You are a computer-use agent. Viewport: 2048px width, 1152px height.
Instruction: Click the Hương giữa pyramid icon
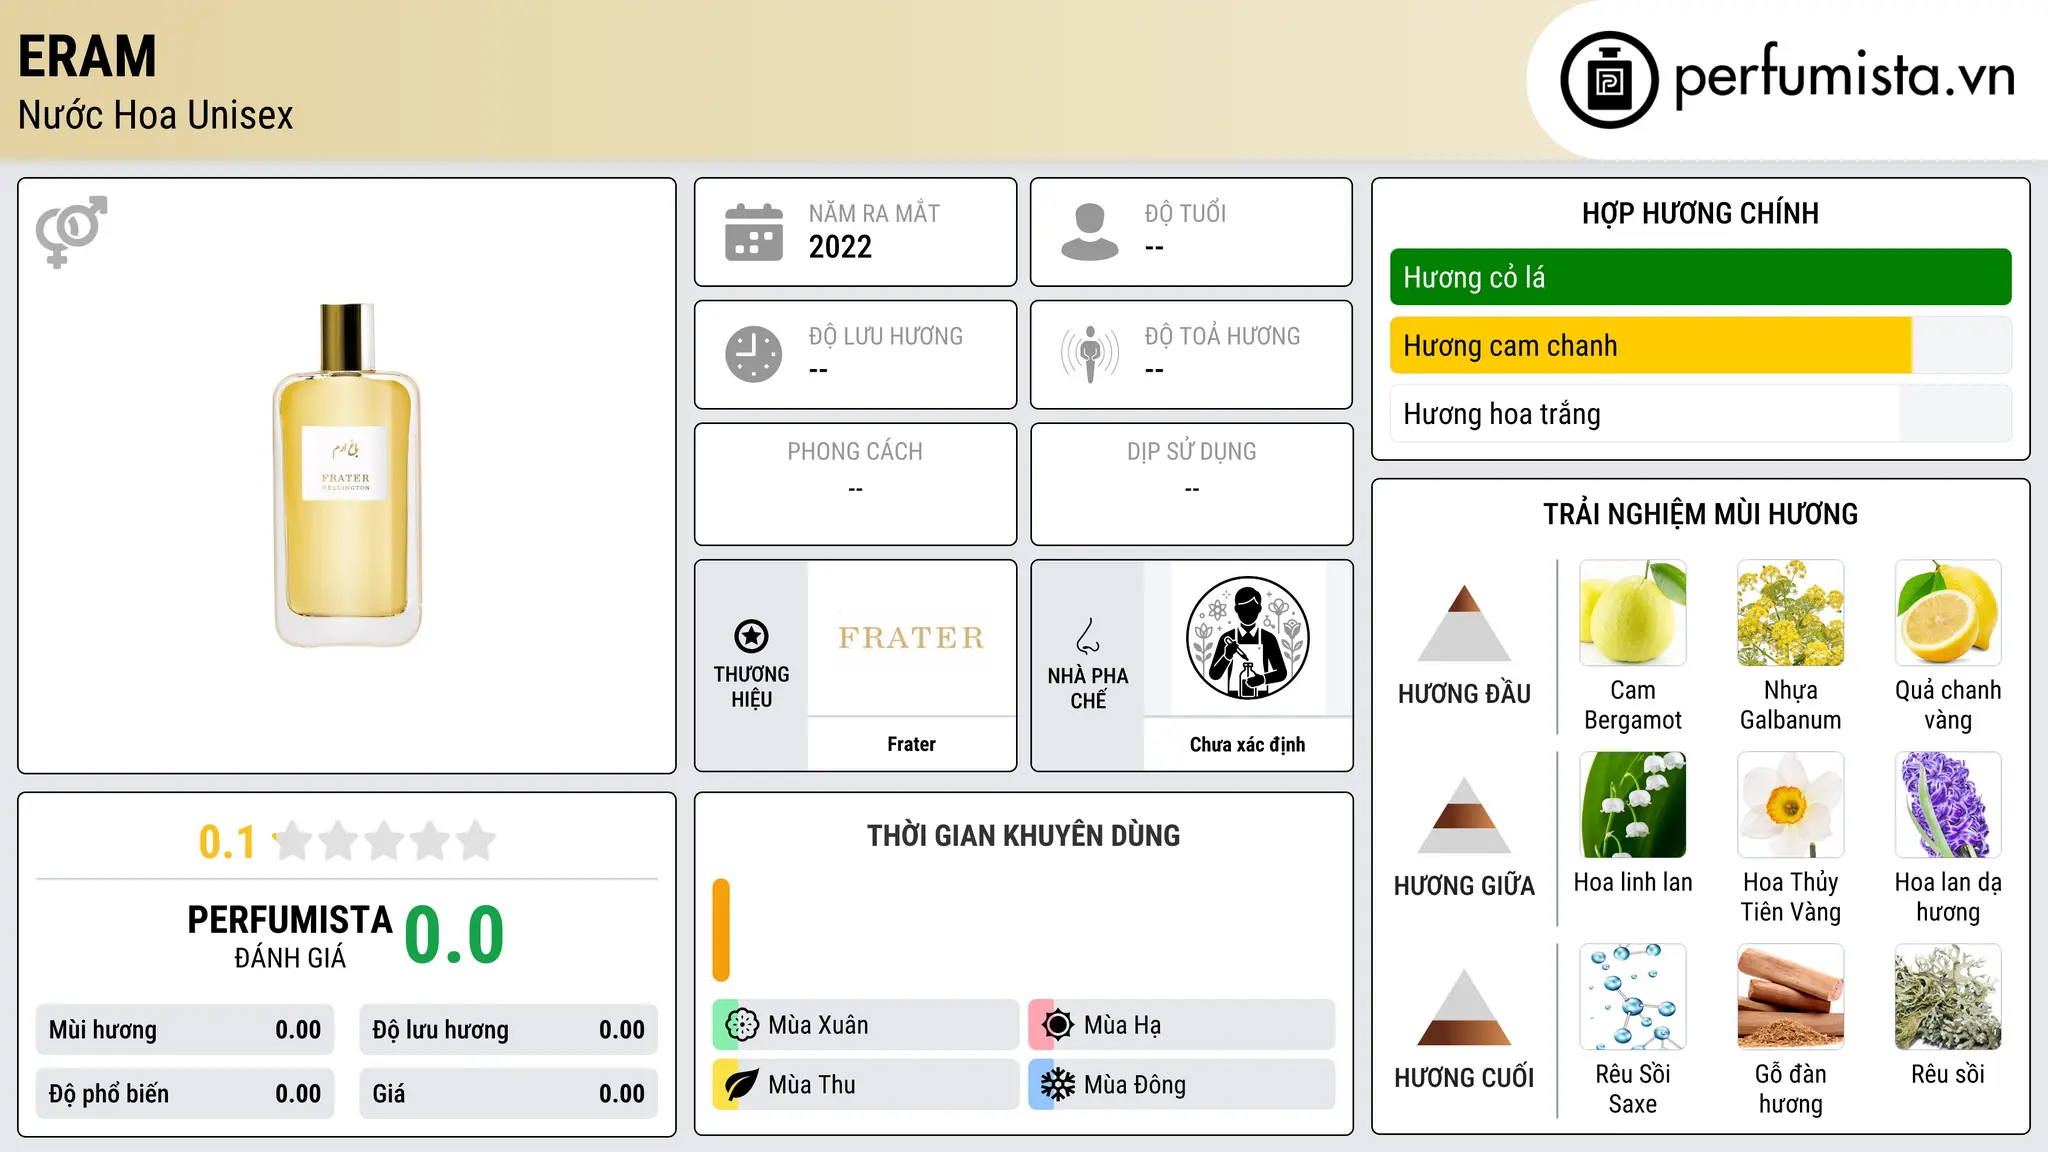point(1464,815)
